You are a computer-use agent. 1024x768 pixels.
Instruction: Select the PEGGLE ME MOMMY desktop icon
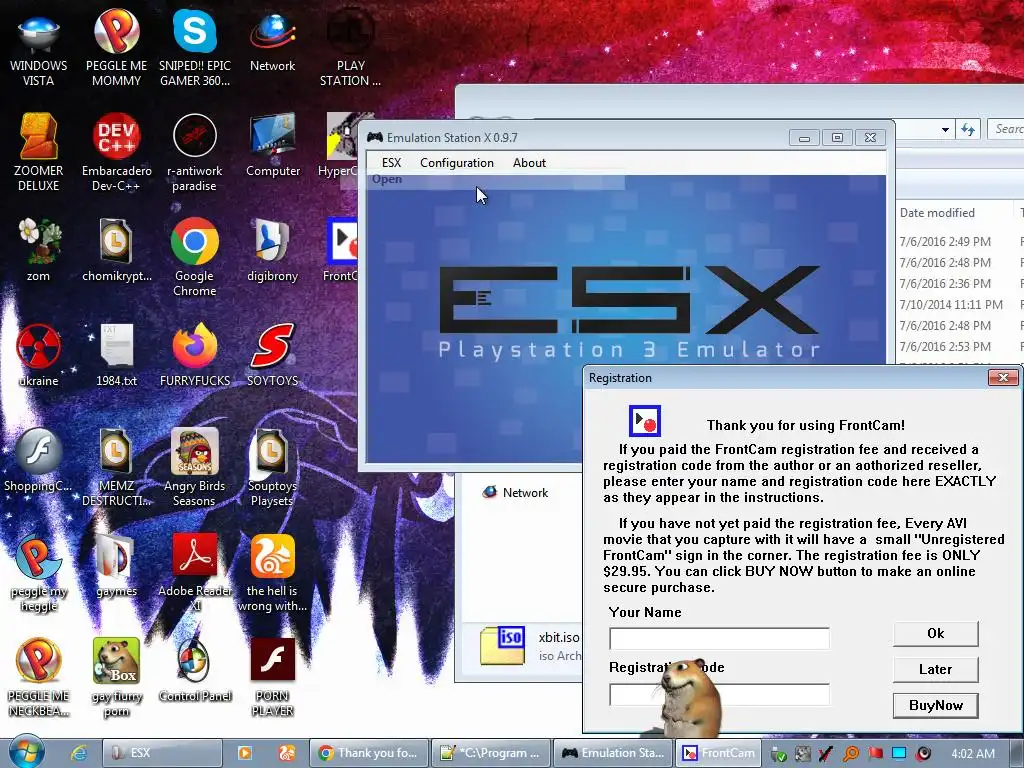pyautogui.click(x=116, y=49)
